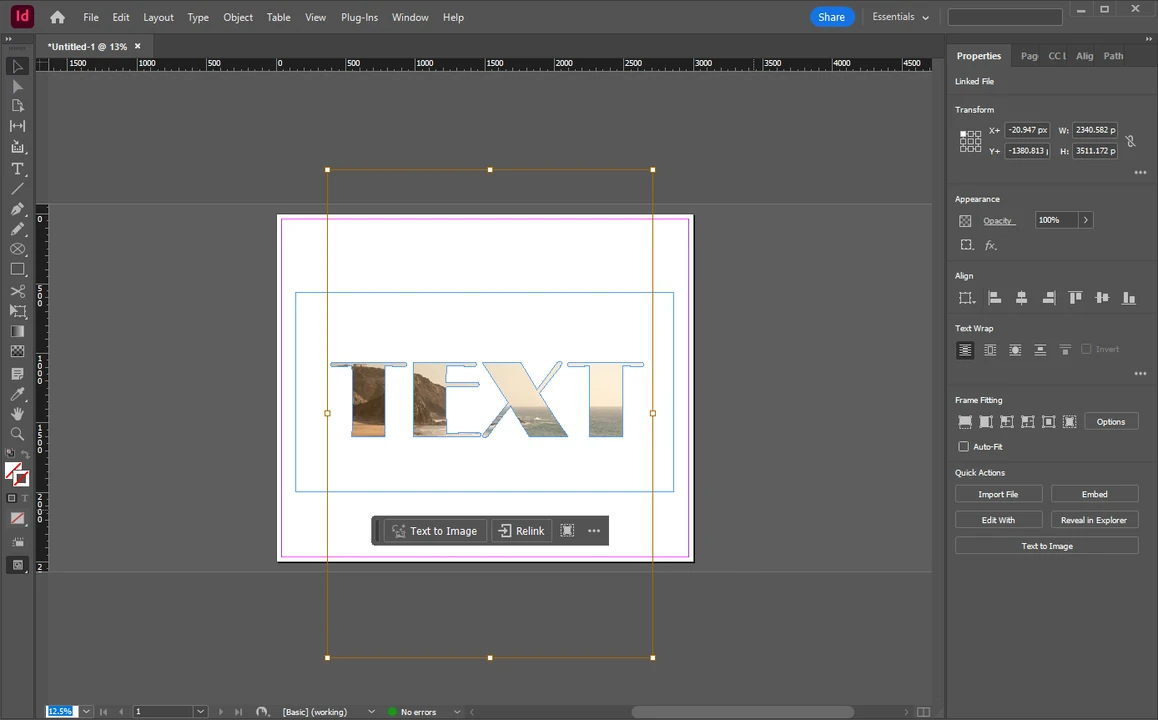The width and height of the screenshot is (1158, 720).
Task: Click Text to Image in floating bar
Action: [x=435, y=530]
